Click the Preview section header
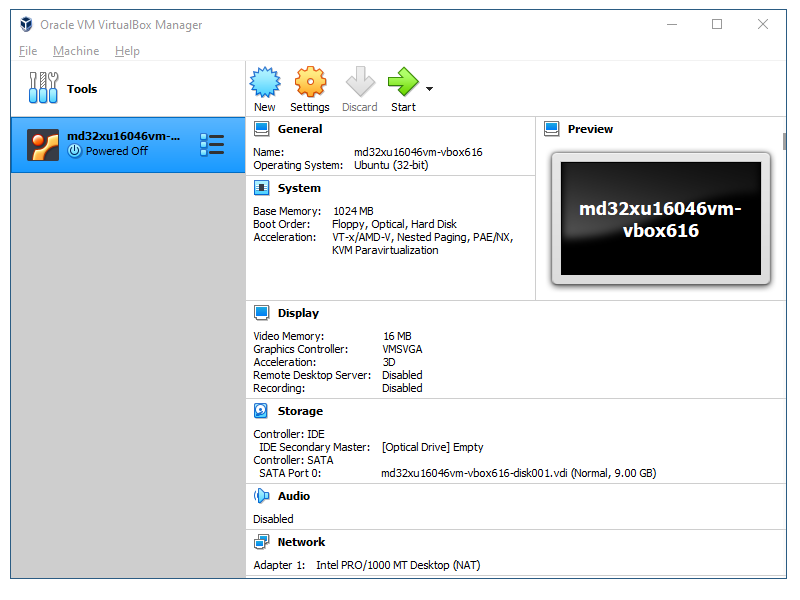 590,129
